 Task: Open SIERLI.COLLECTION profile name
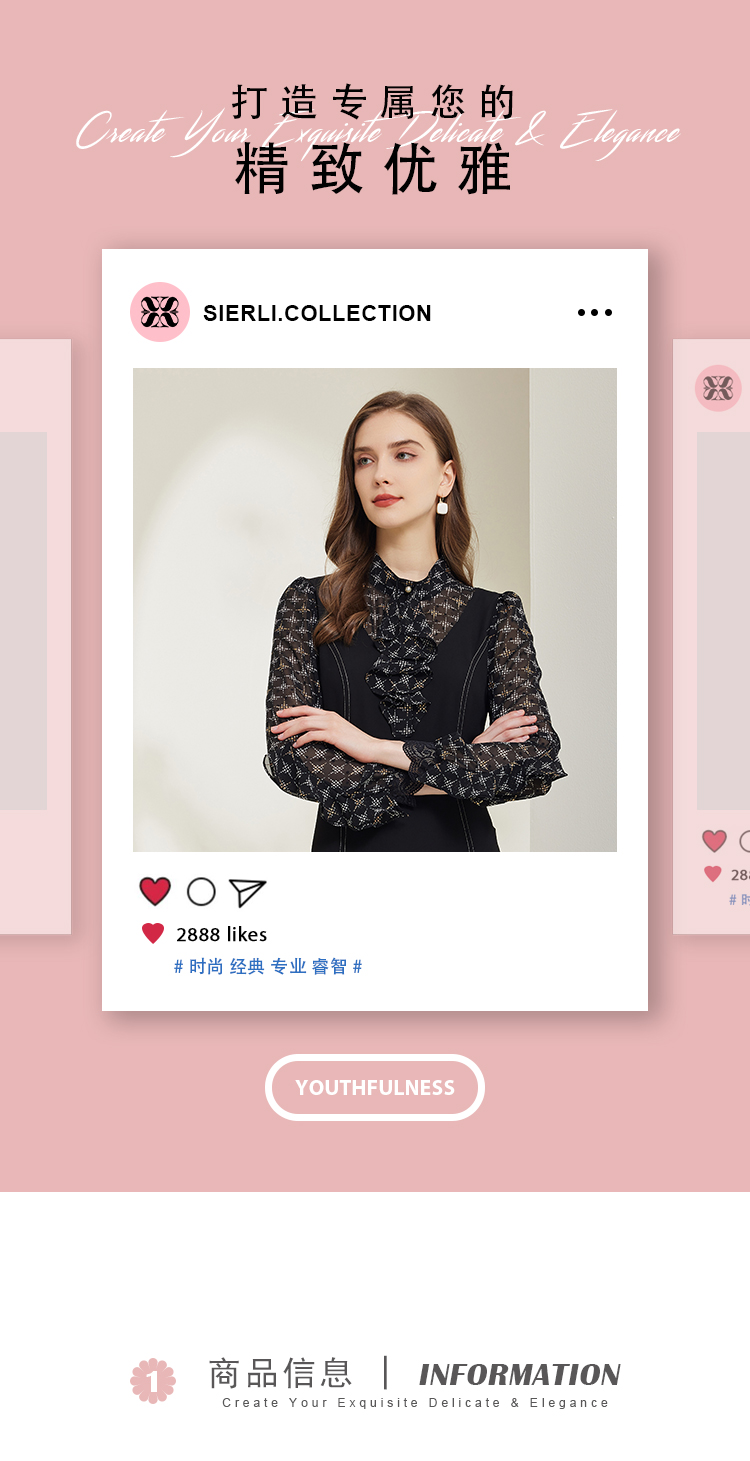[x=317, y=313]
